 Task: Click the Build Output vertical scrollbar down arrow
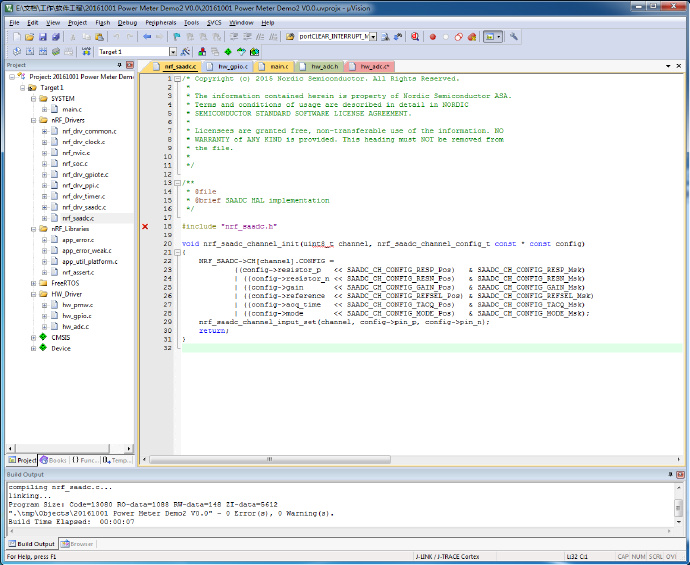pos(679,522)
